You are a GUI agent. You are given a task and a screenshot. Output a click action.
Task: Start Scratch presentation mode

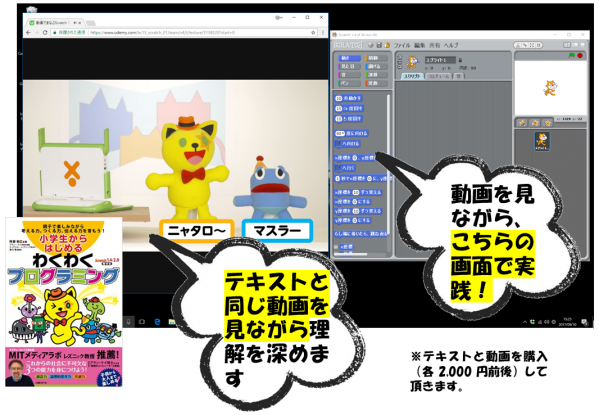(x=583, y=45)
